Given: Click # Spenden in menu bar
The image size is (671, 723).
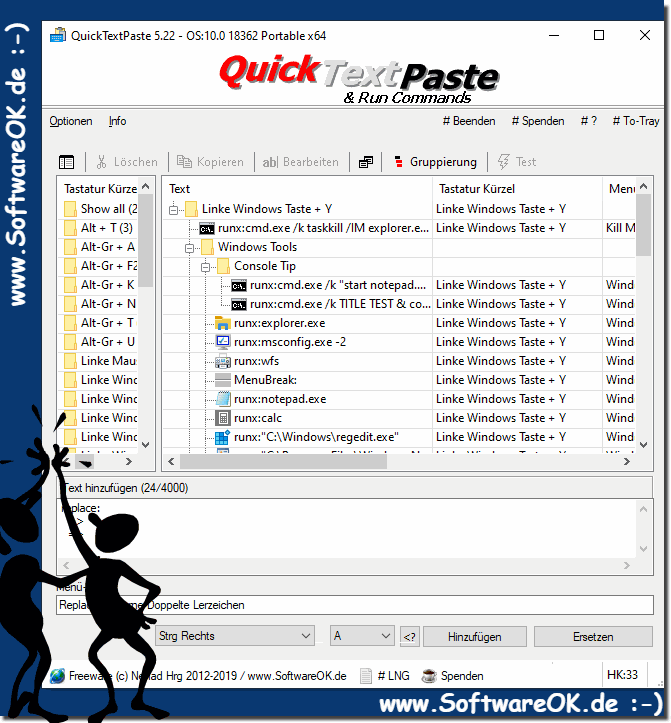Looking at the screenshot, I should (x=538, y=121).
